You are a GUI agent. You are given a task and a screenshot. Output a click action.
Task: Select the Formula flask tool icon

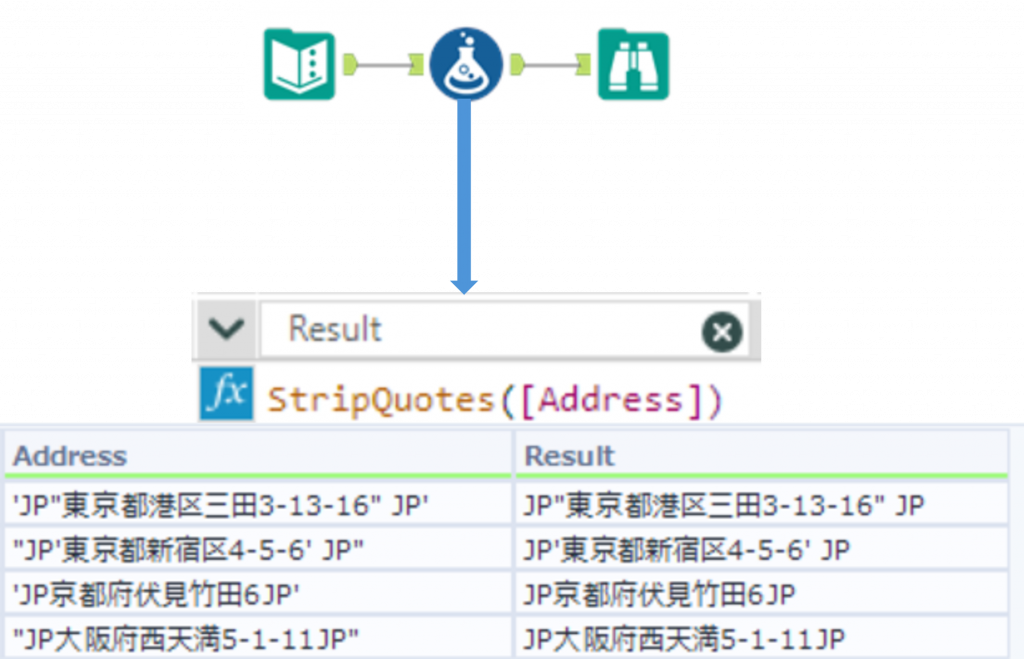465,65
